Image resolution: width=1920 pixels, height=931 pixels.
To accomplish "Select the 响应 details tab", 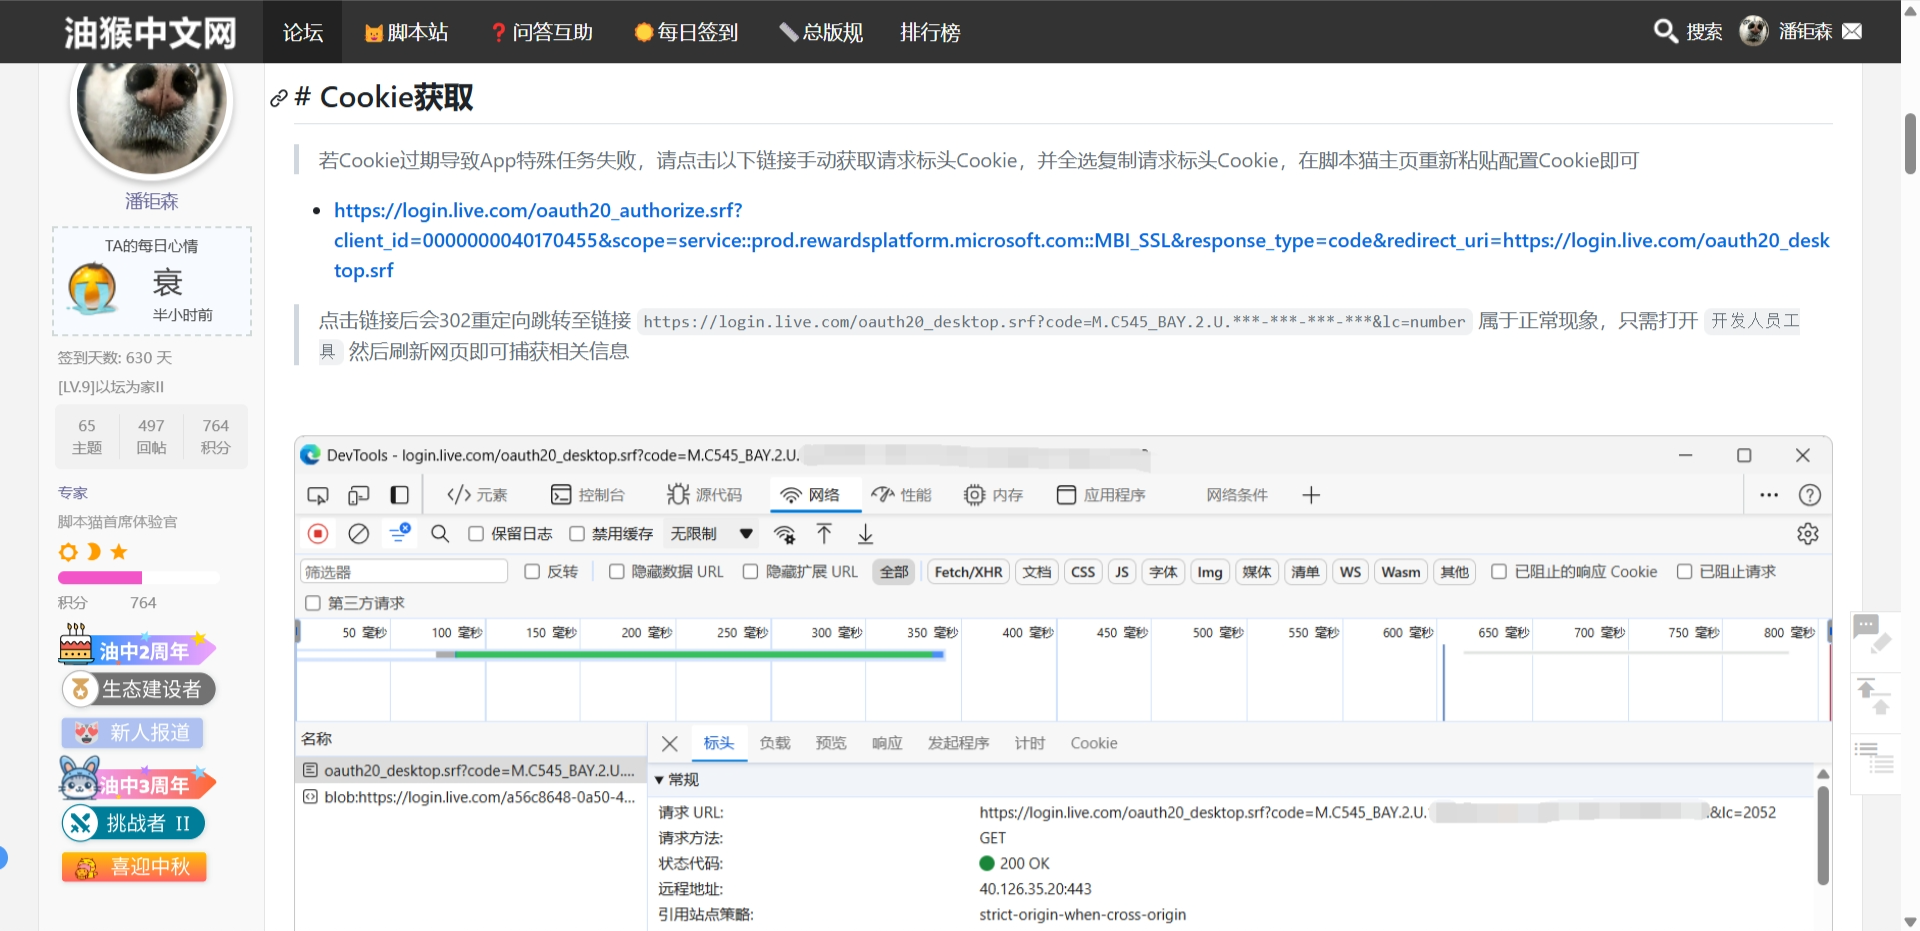I will [887, 743].
